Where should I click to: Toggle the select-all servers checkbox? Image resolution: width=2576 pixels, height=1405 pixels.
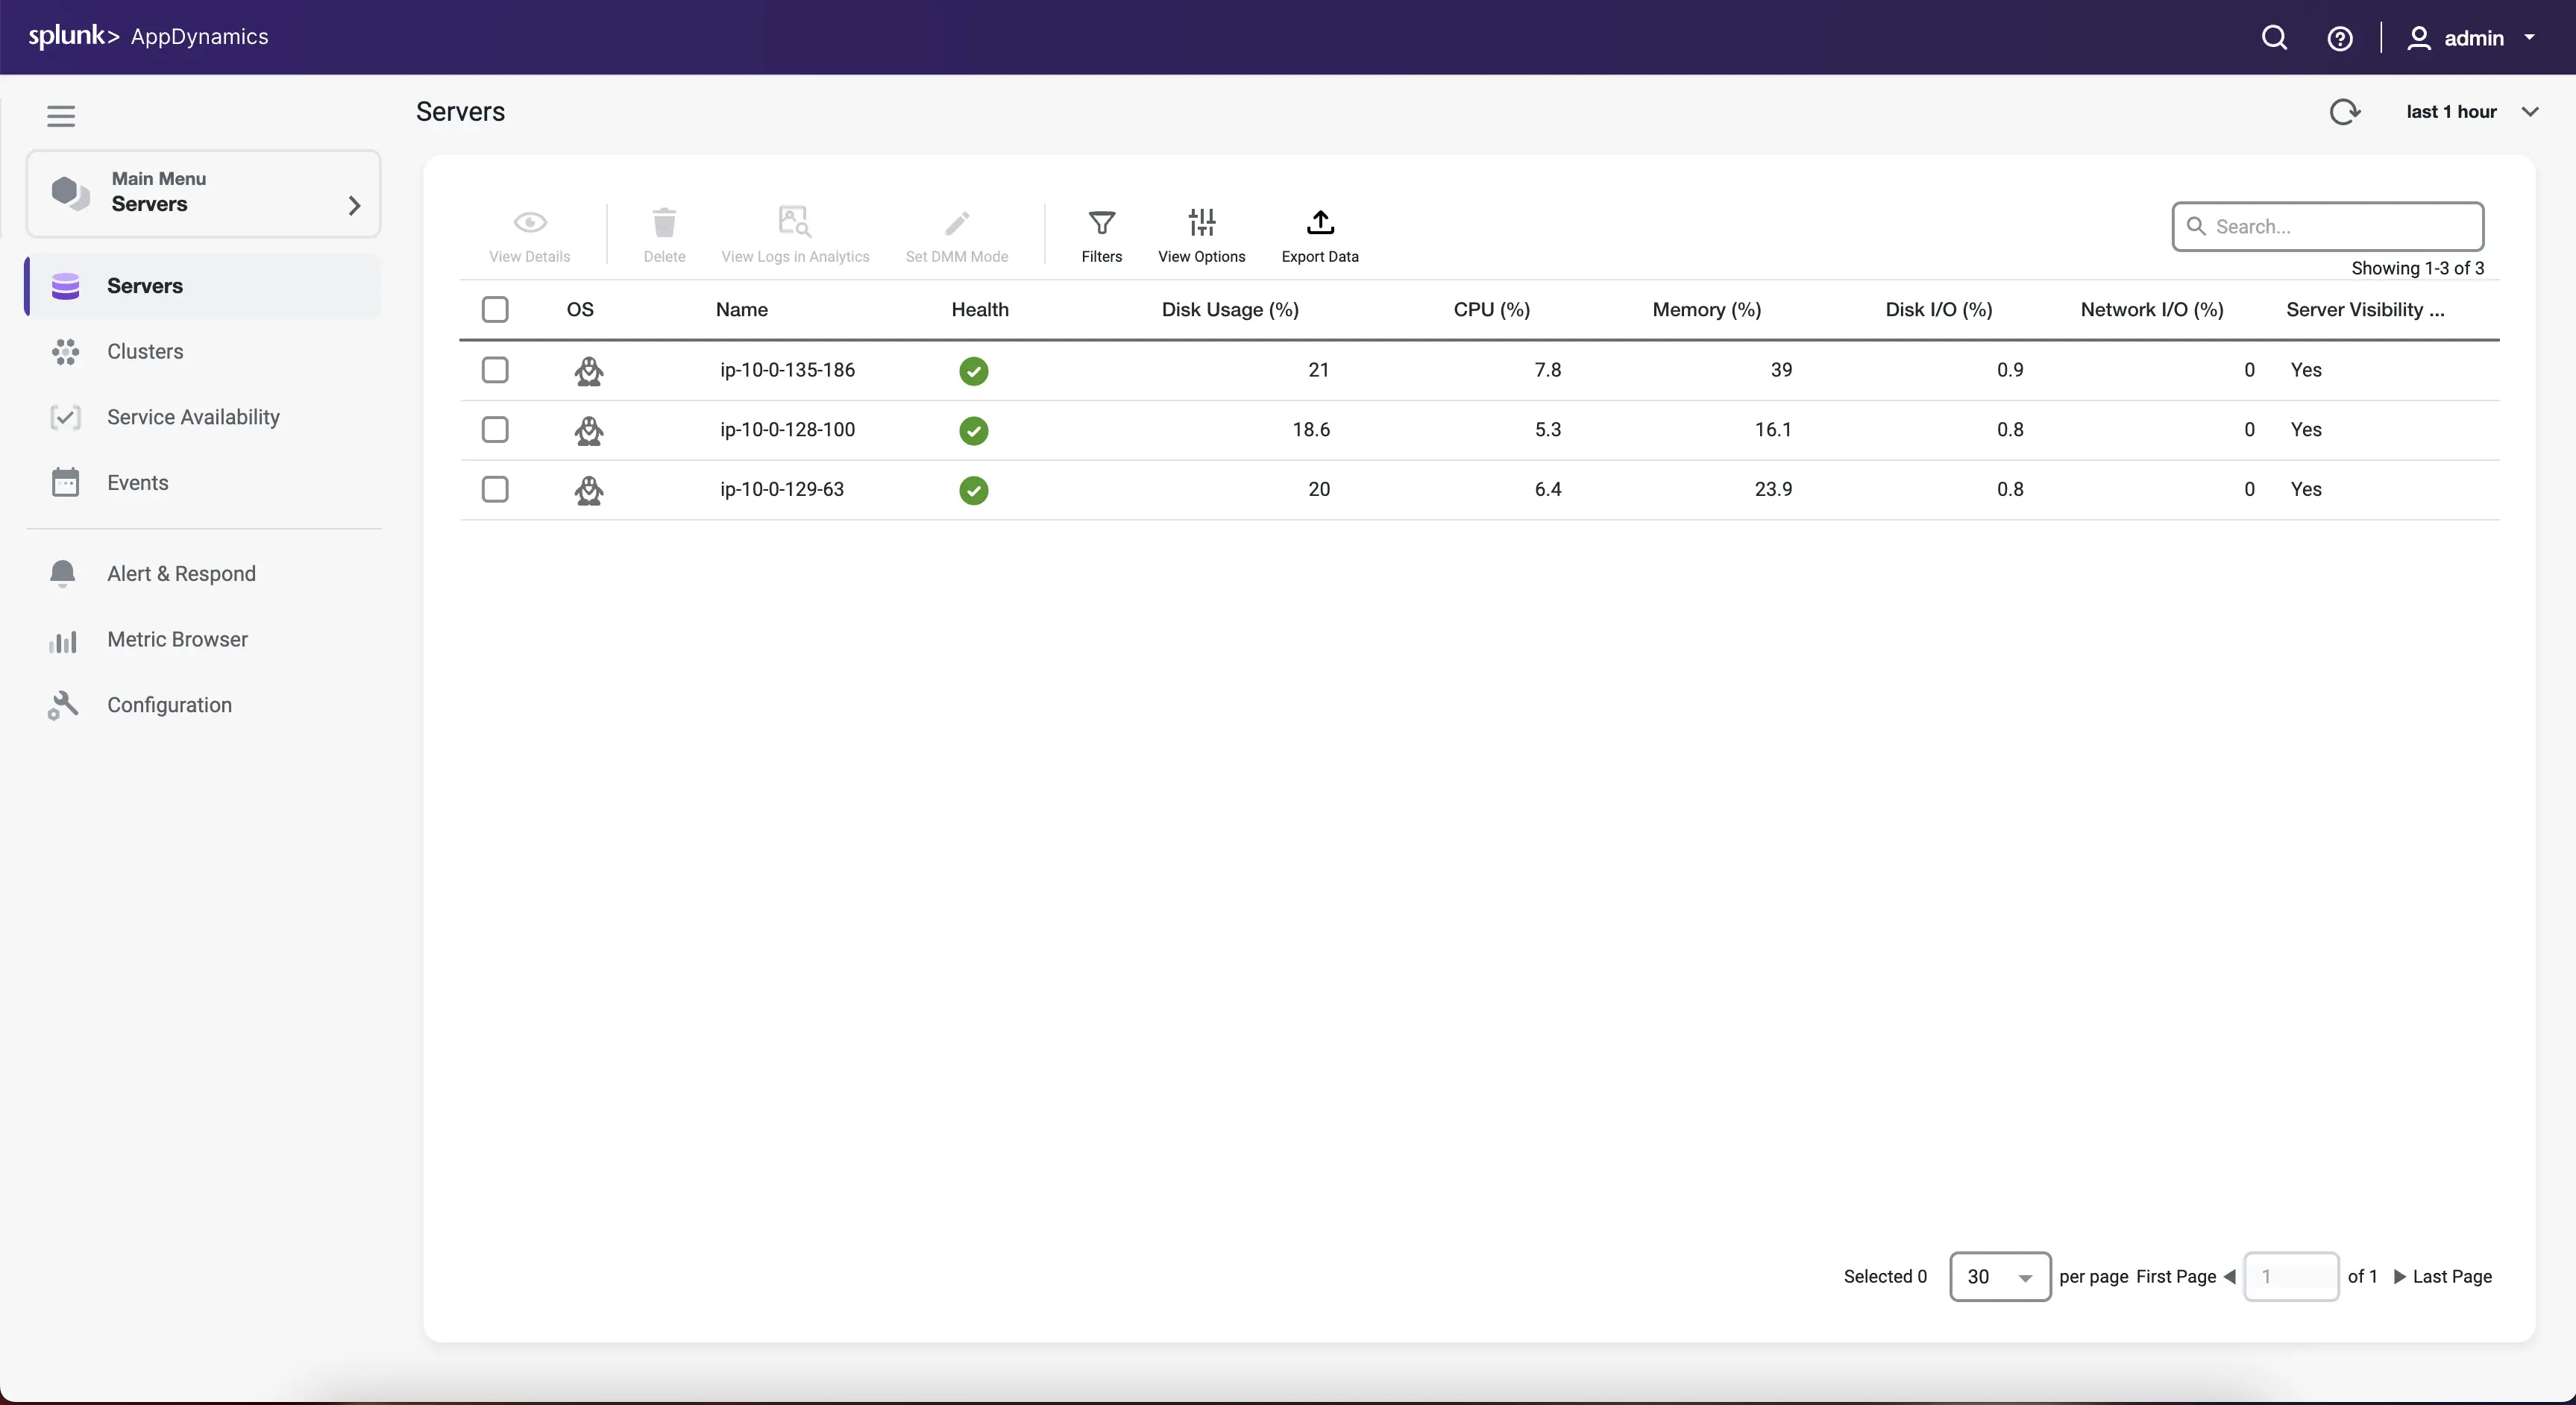(x=495, y=309)
